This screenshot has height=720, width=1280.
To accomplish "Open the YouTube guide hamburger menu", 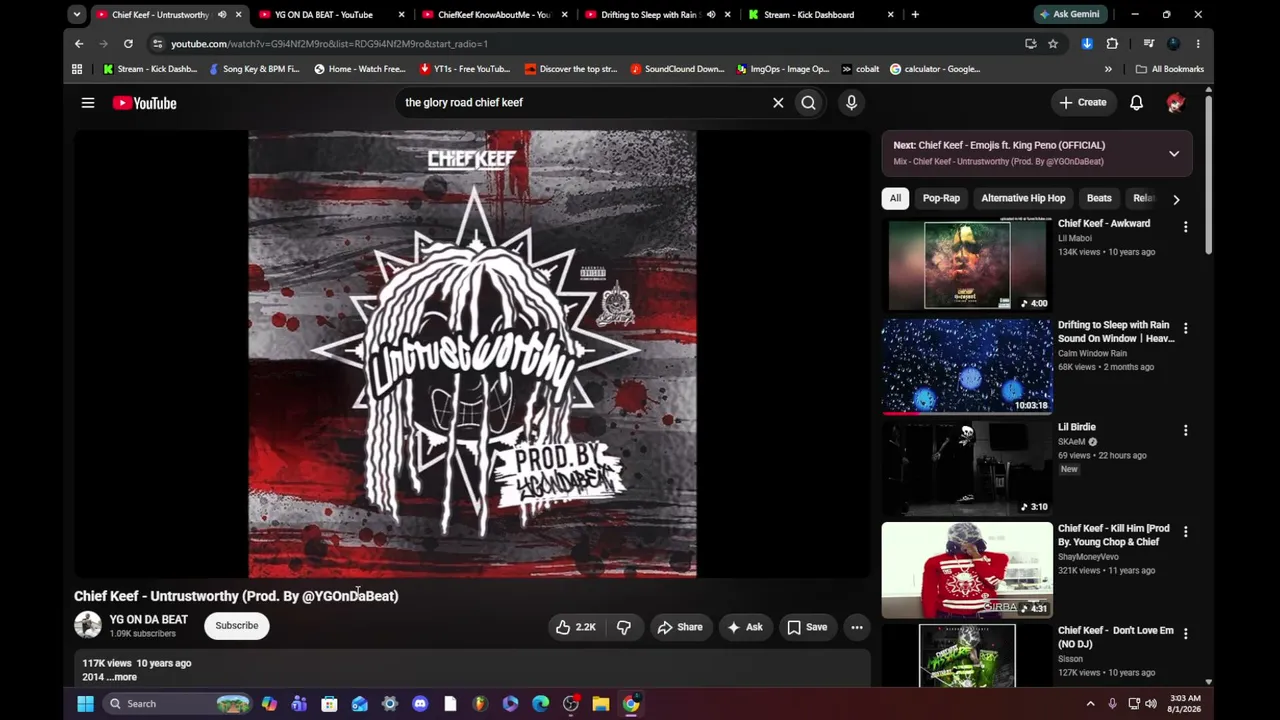I will [x=88, y=103].
